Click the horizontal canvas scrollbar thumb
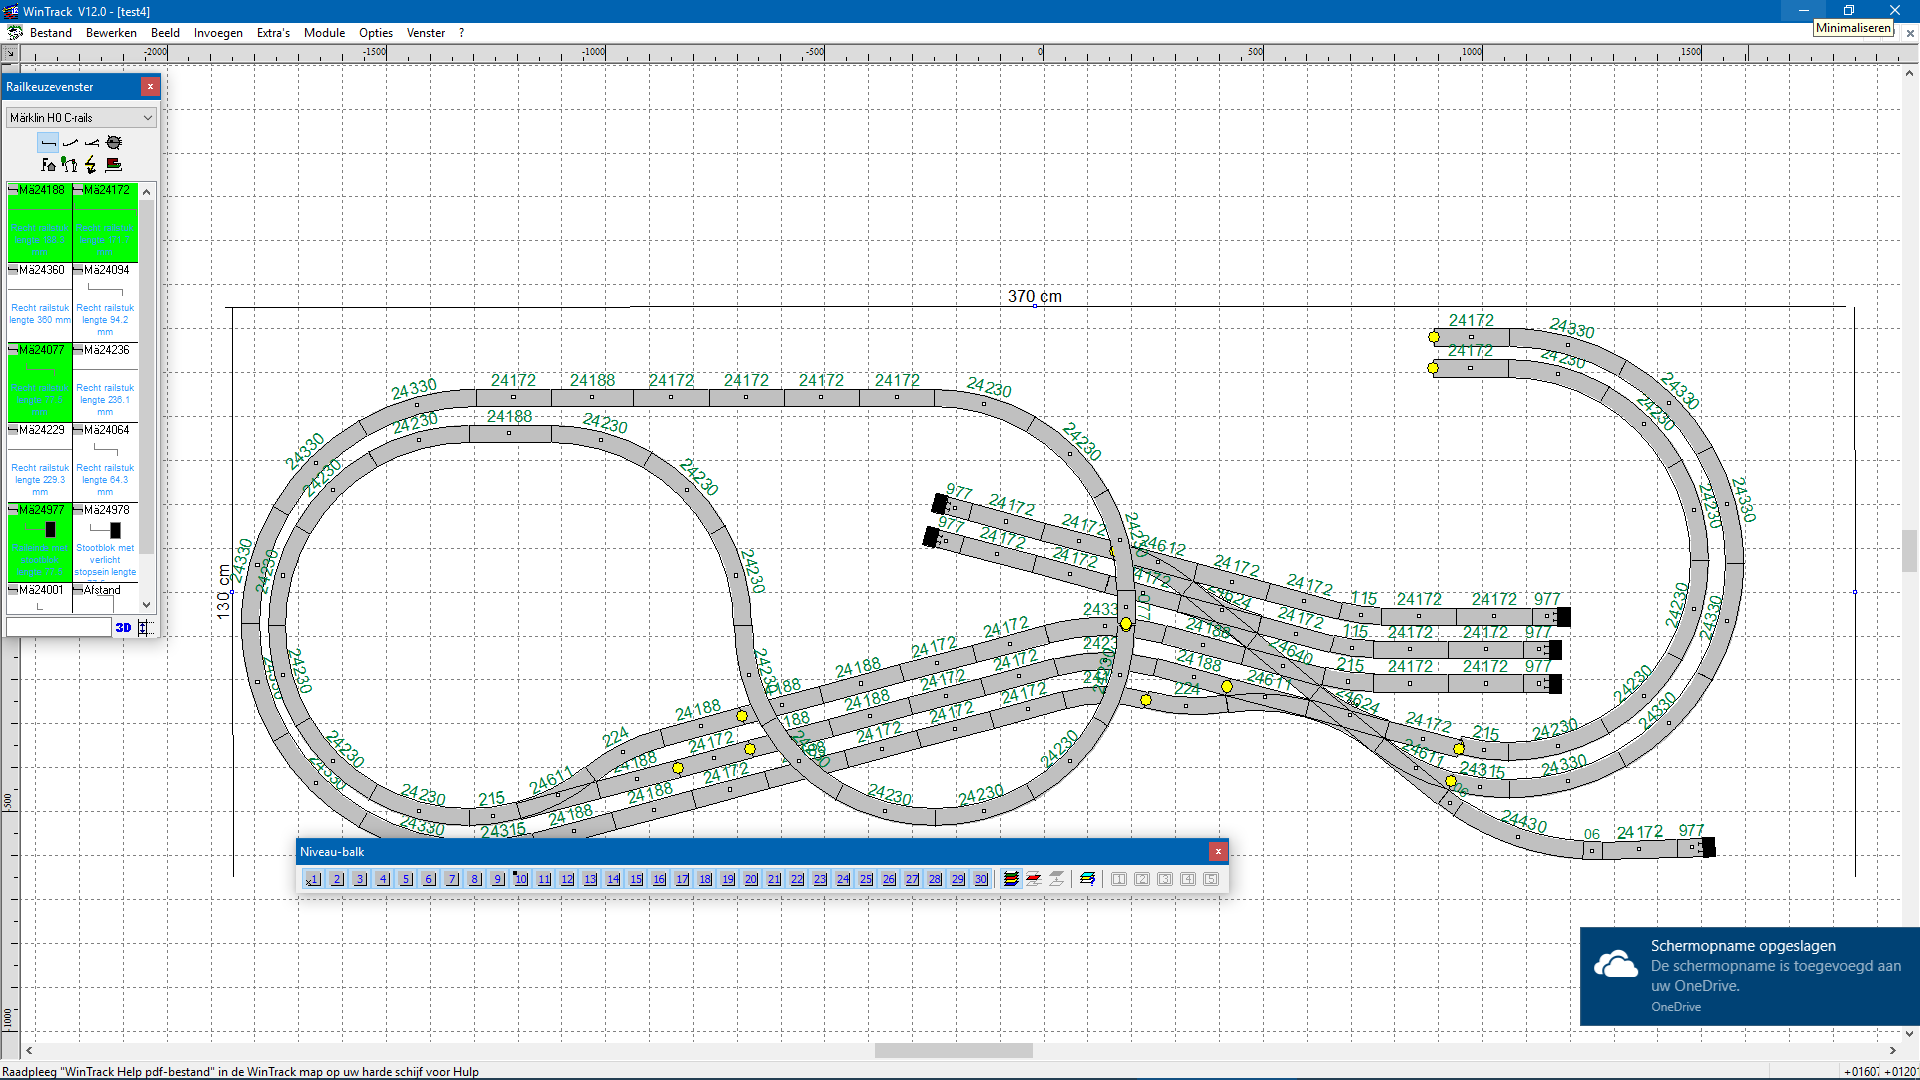Image resolution: width=1920 pixels, height=1080 pixels. tap(953, 1050)
